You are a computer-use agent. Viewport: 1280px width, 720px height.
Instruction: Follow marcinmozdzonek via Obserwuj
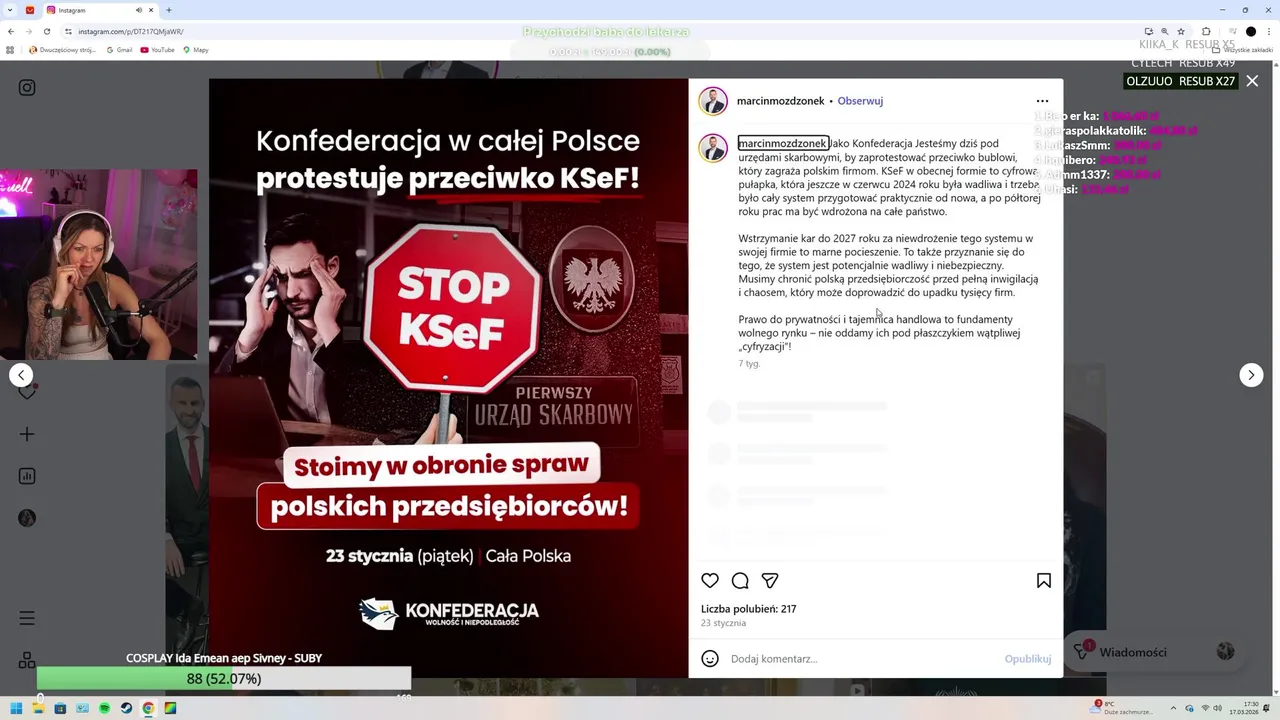click(x=860, y=101)
